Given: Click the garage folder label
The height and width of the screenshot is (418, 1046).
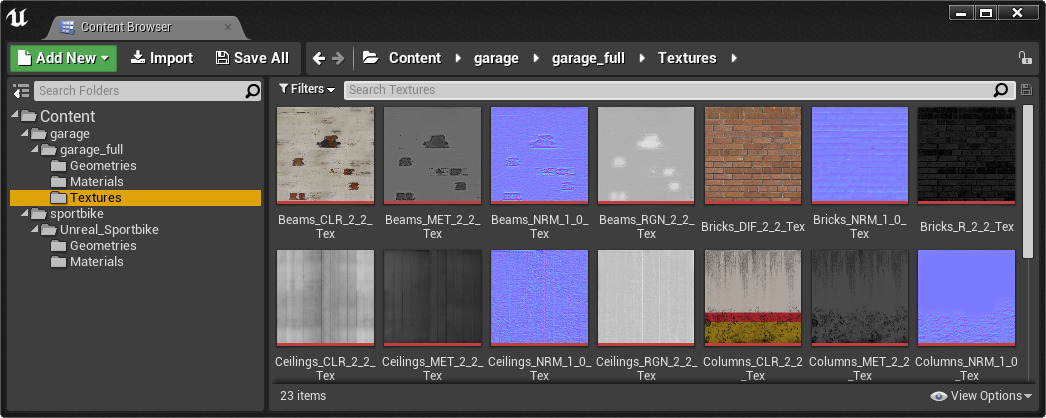Looking at the screenshot, I should pos(70,133).
